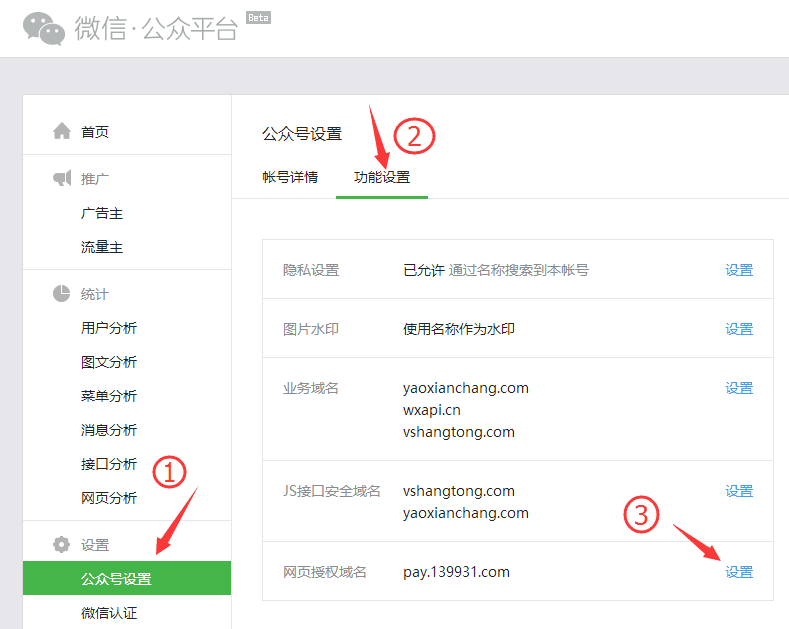Image resolution: width=789 pixels, height=629 pixels.
Task: Click 设置 link for 图片水印 row
Action: click(738, 329)
